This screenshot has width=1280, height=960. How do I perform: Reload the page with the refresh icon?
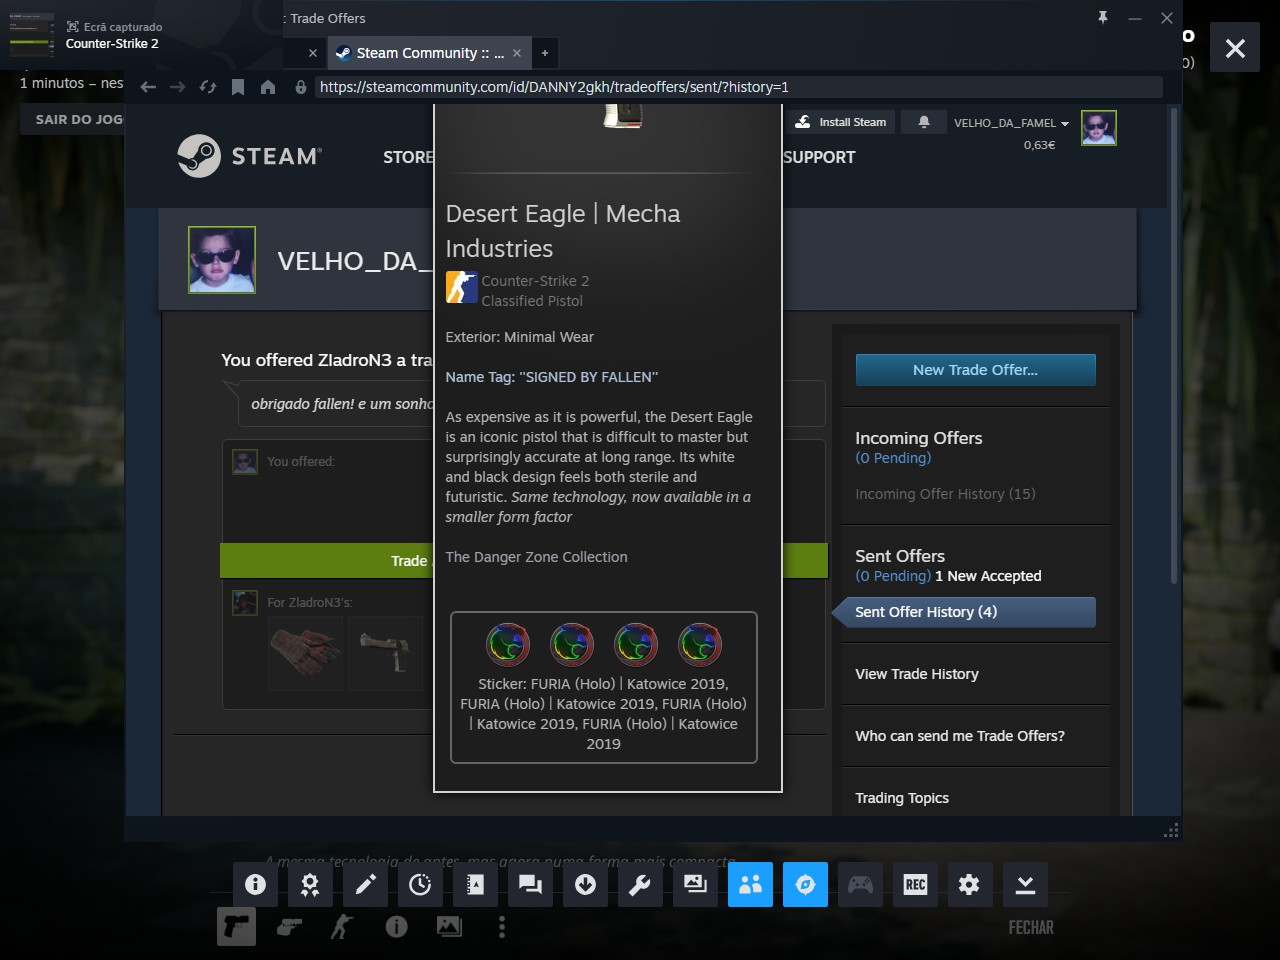pyautogui.click(x=208, y=87)
